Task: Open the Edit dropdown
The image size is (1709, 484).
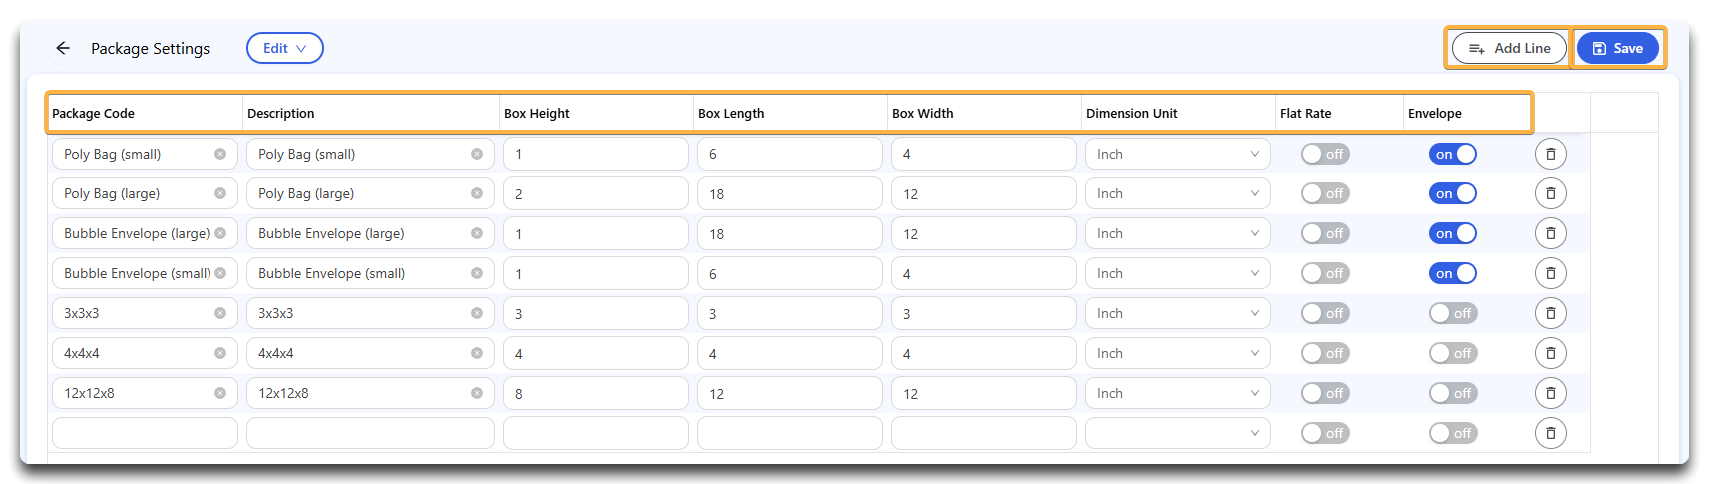Action: click(x=285, y=48)
